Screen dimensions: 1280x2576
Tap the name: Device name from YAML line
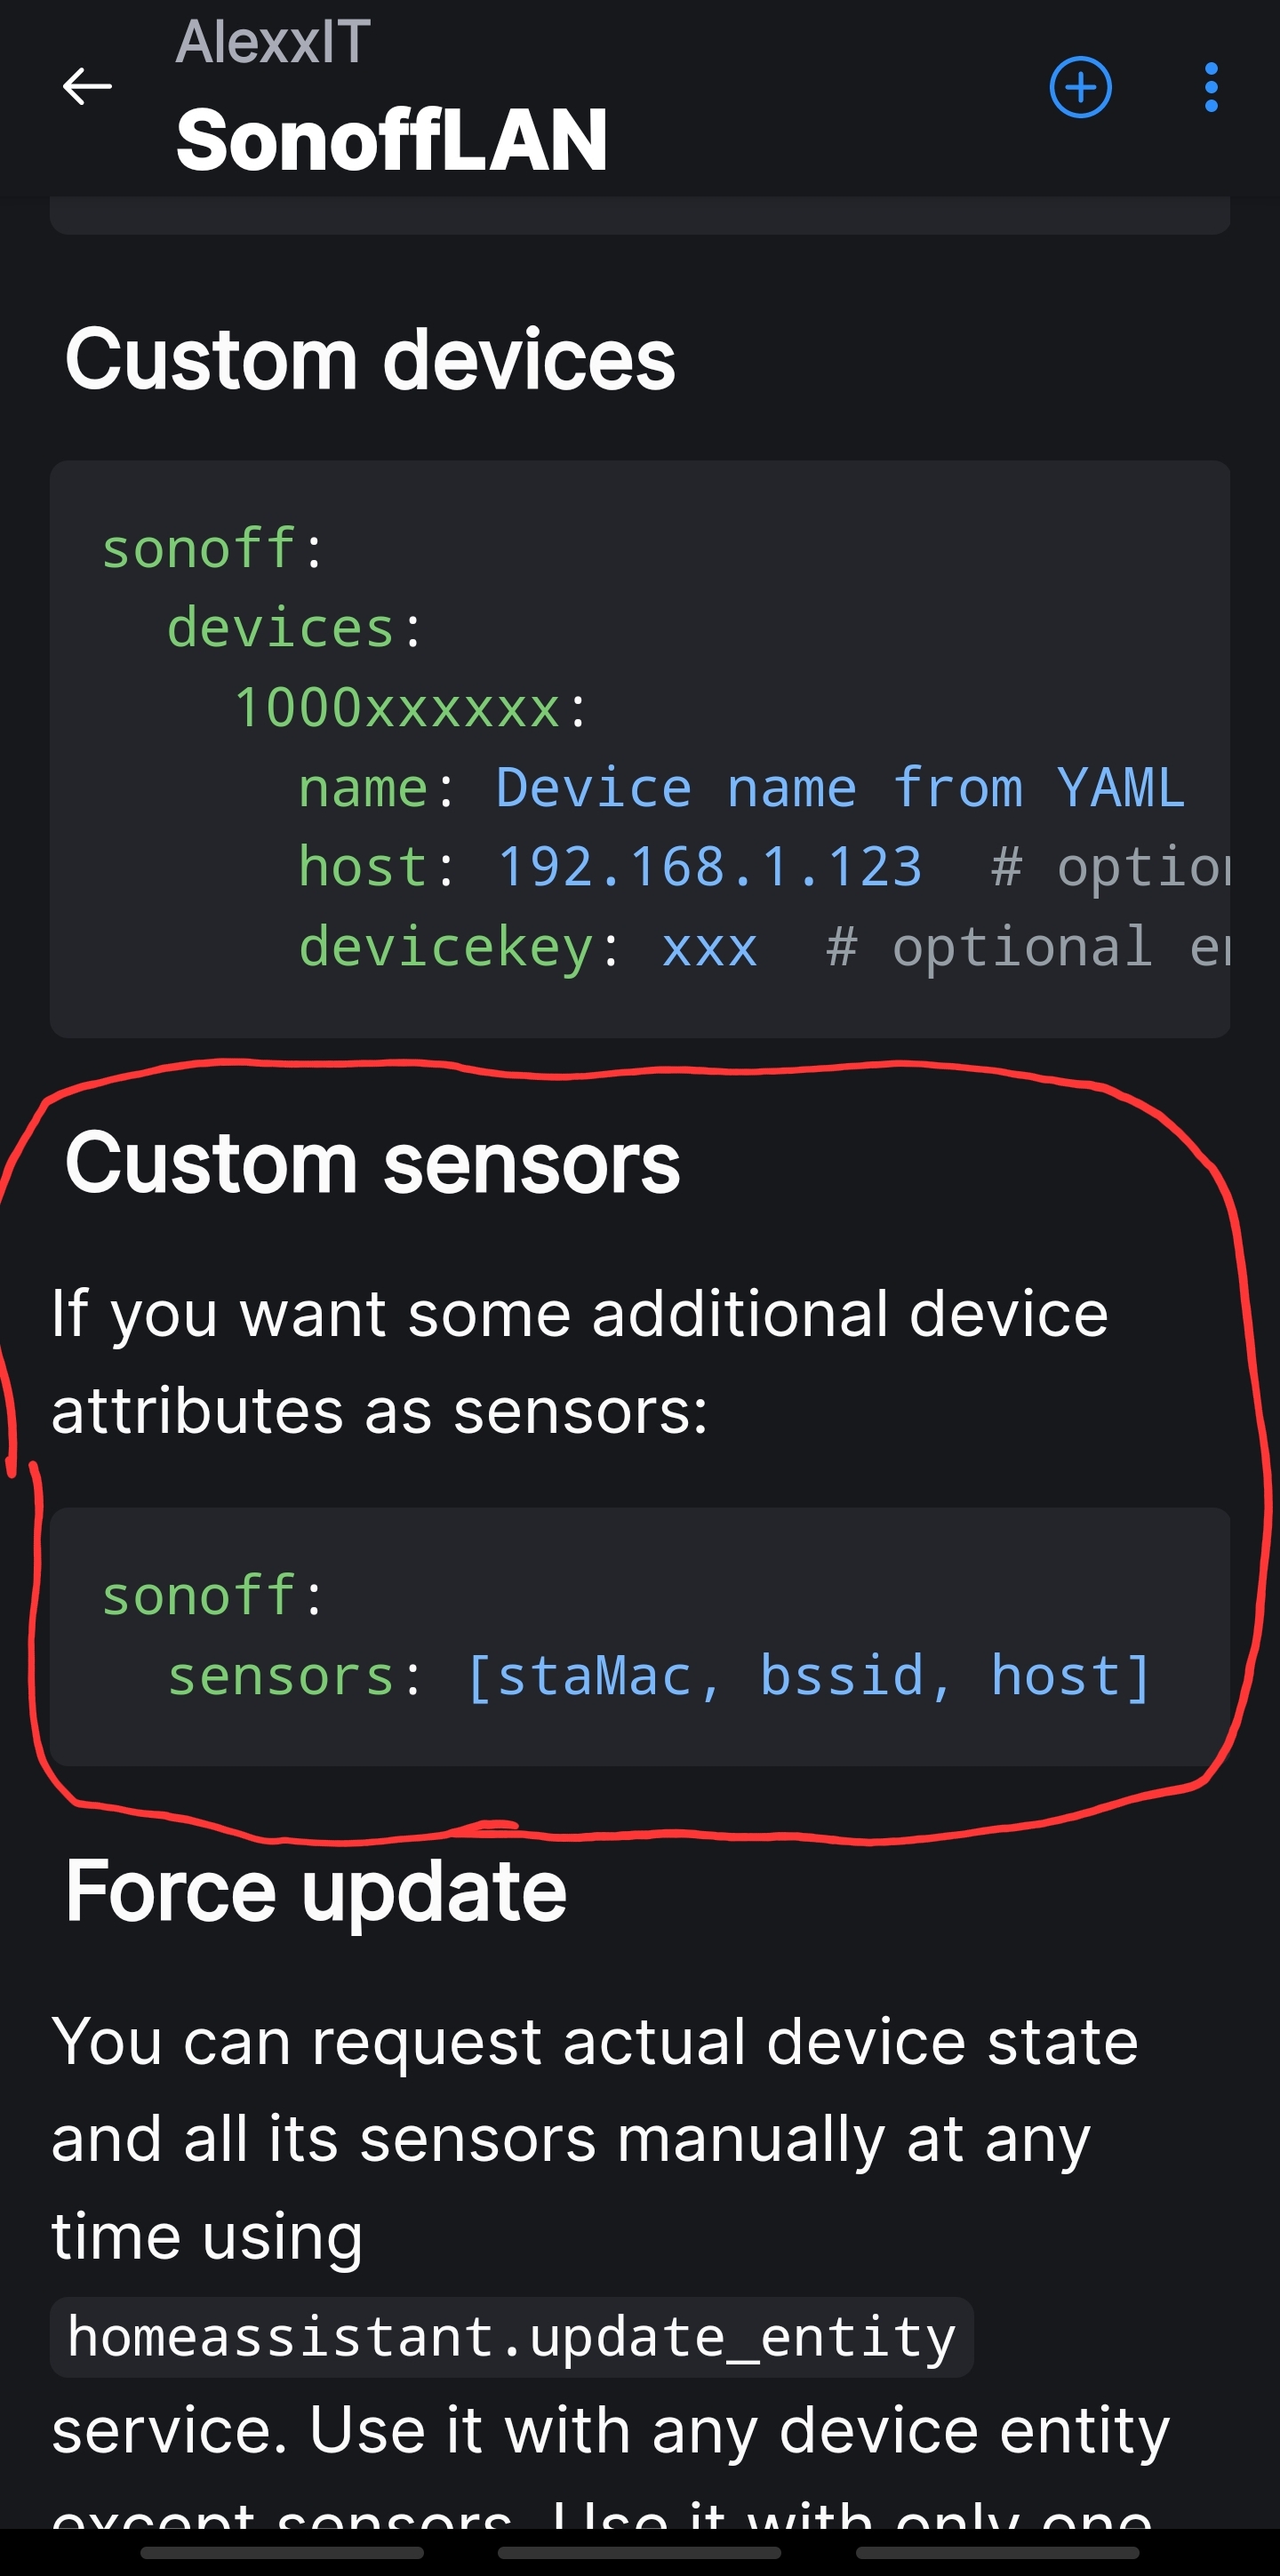740,786
